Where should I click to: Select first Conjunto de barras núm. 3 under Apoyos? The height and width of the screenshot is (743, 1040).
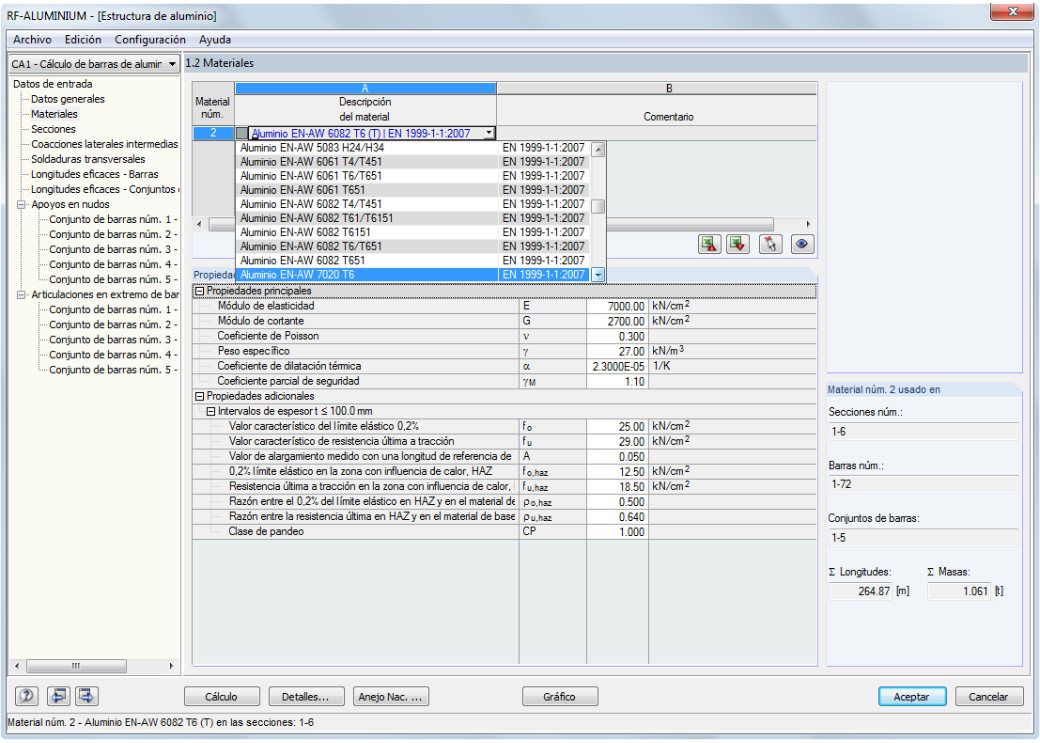pos(113,249)
